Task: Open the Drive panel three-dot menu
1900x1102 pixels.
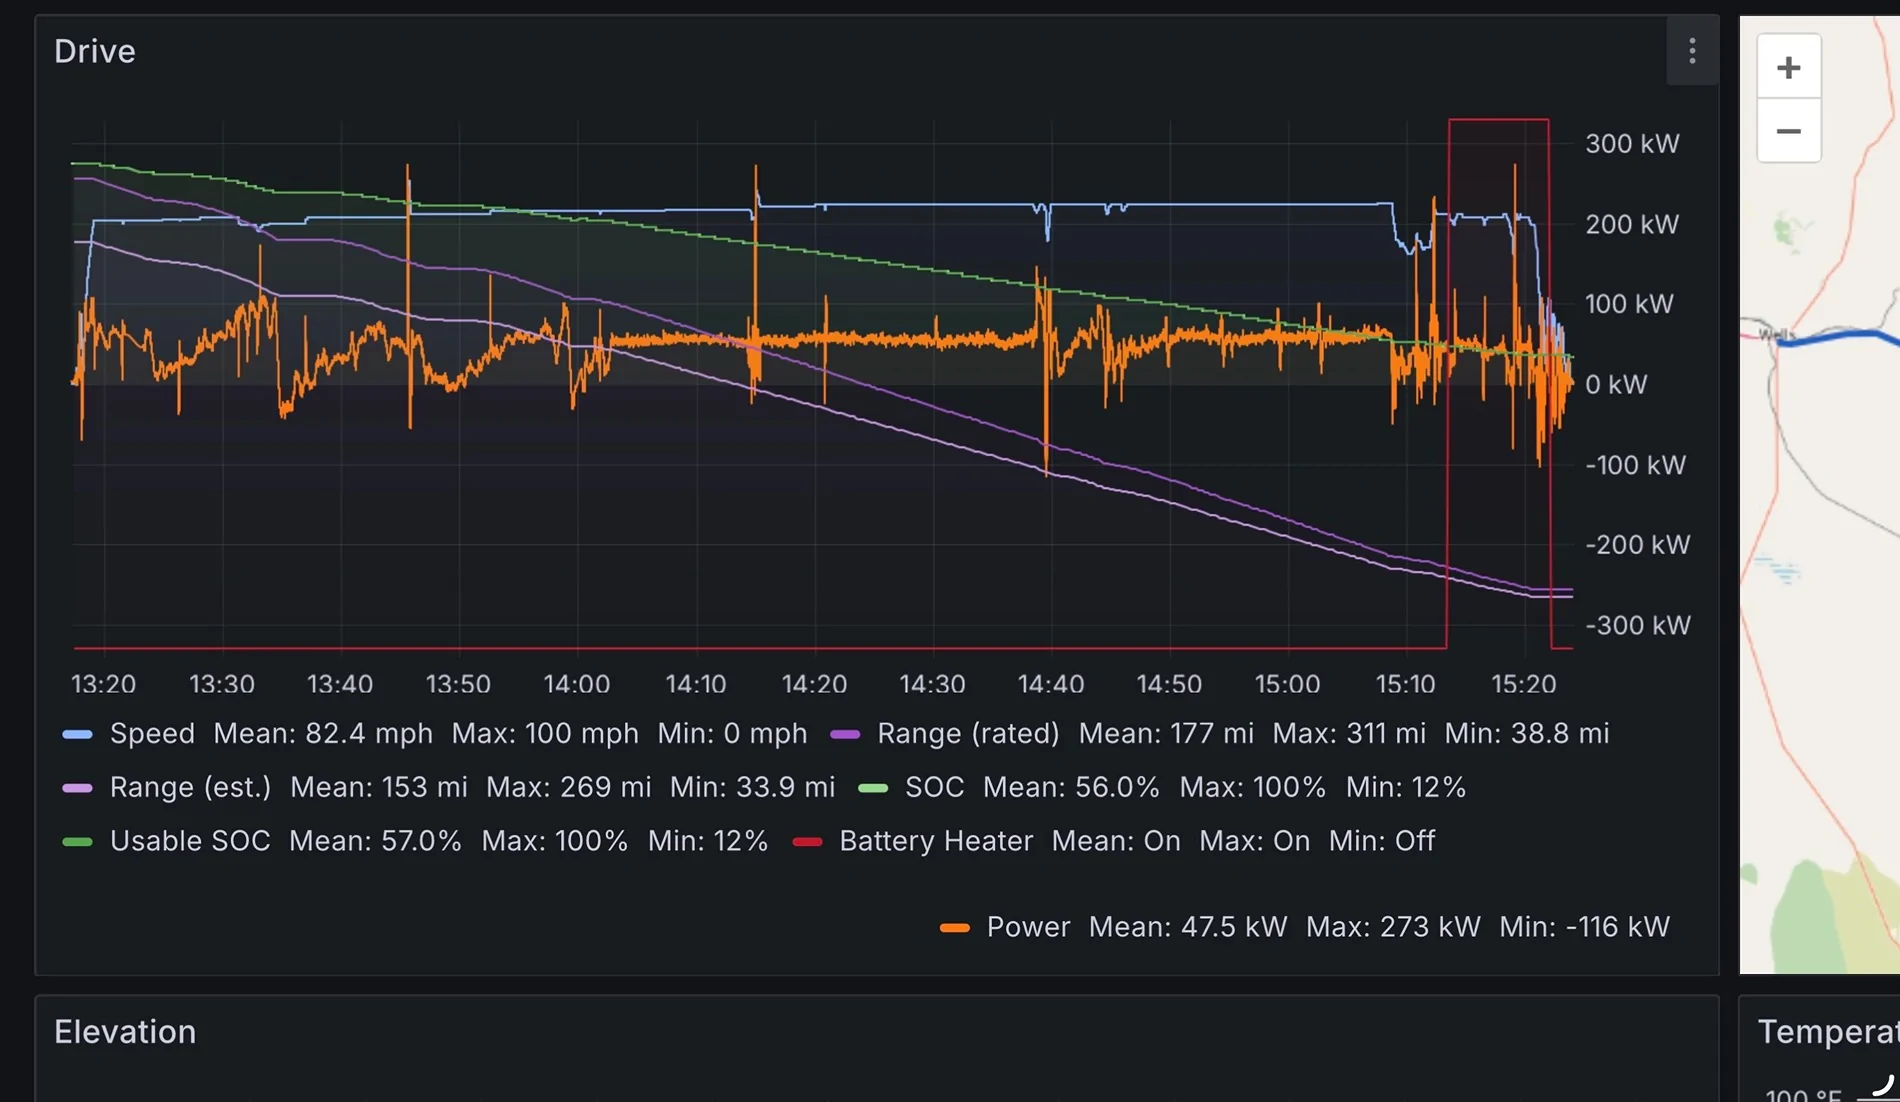Action: 1692,51
